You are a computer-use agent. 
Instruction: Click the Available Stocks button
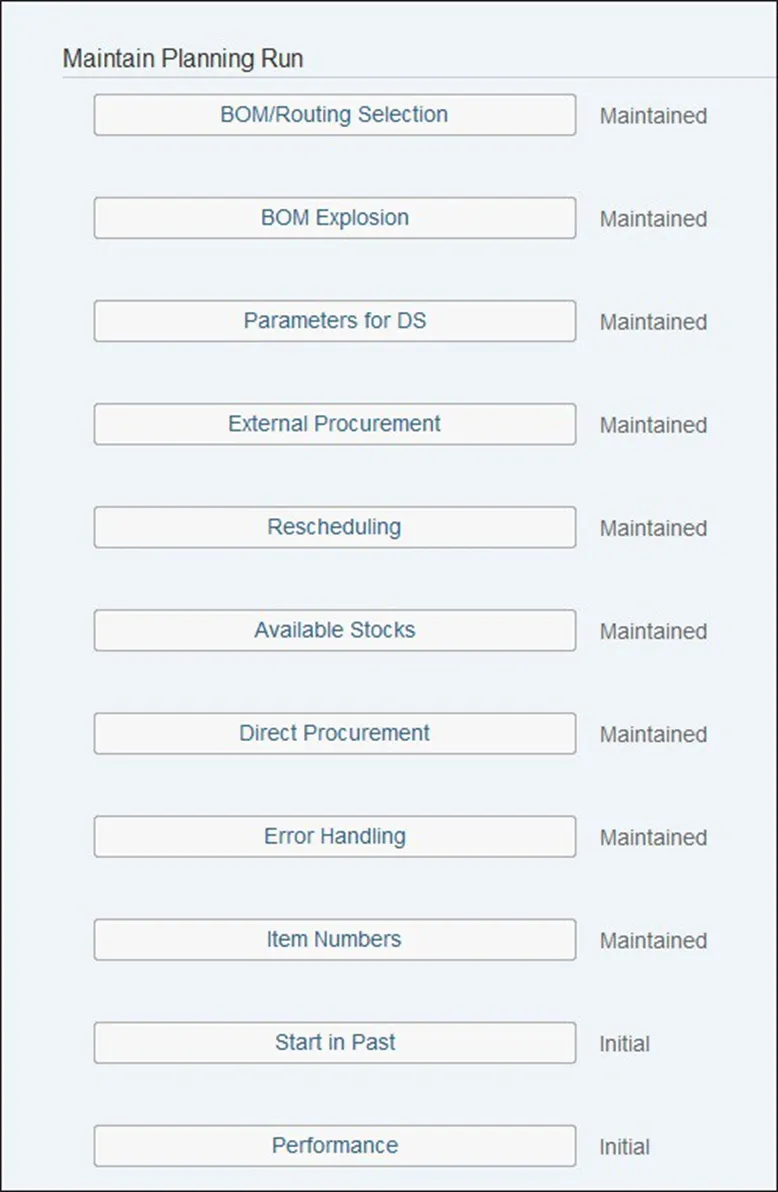pyautogui.click(x=334, y=630)
